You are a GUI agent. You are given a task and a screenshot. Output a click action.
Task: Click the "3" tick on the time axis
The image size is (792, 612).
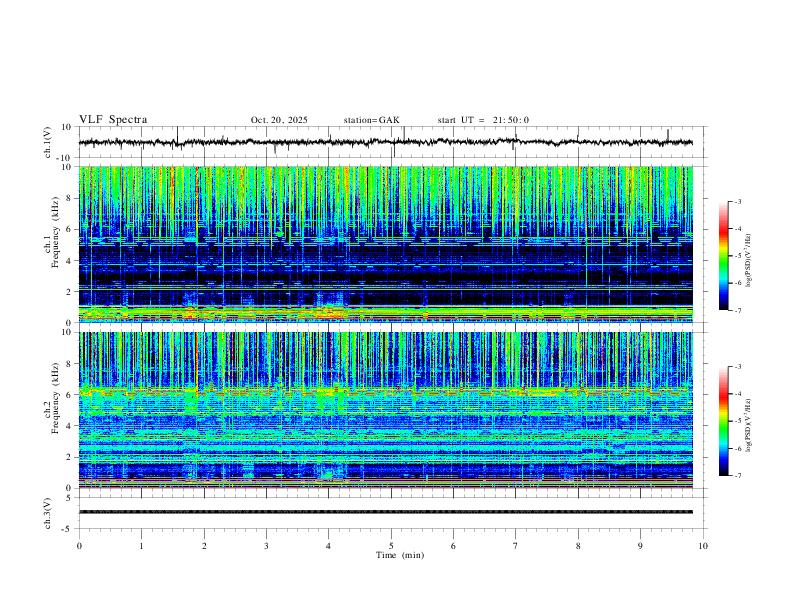point(266,546)
